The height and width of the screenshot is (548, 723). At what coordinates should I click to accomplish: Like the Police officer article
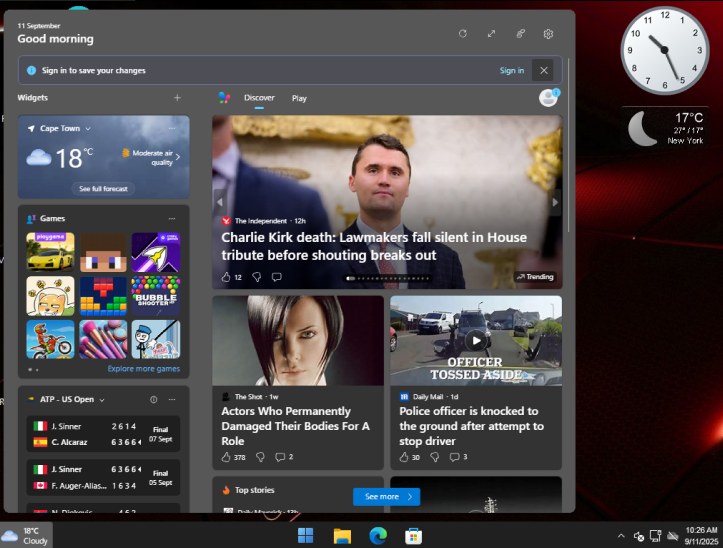(404, 457)
